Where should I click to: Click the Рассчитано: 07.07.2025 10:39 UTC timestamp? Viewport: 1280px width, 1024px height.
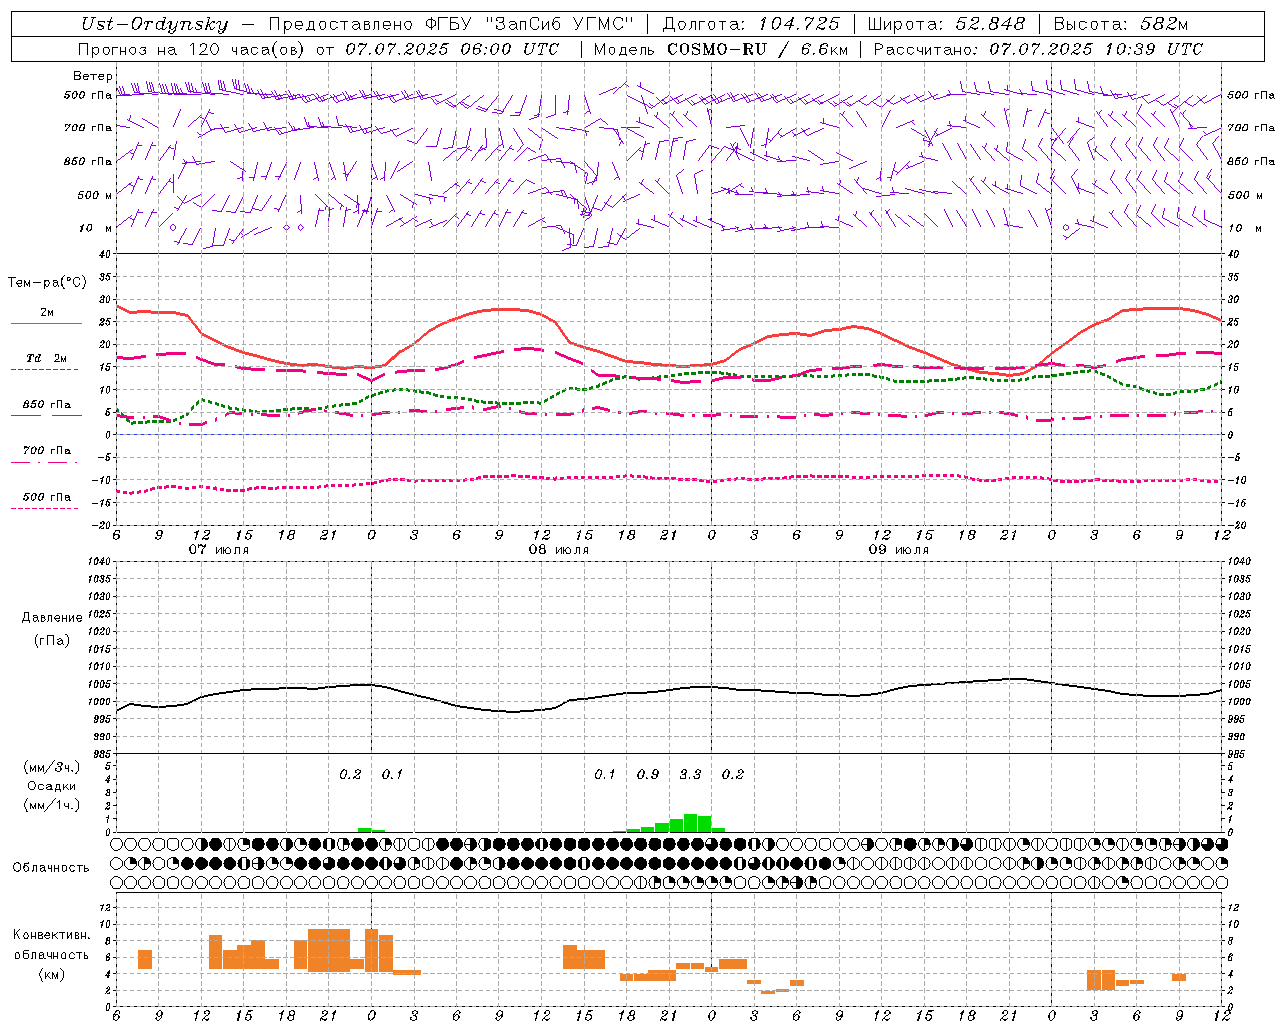[x=1038, y=49]
